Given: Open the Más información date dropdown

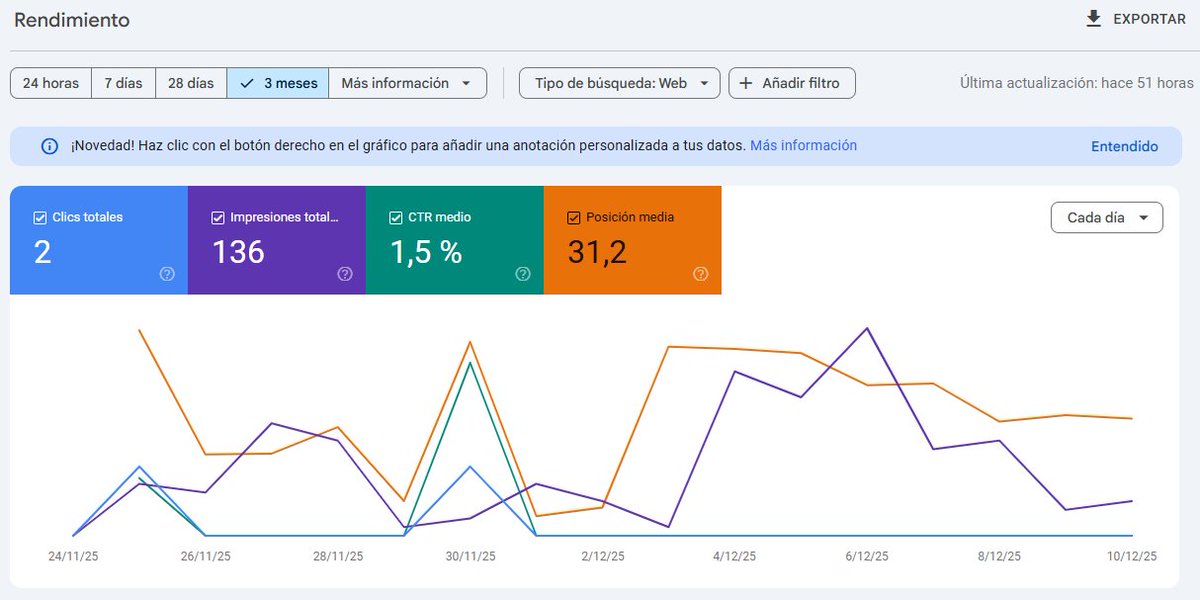Looking at the screenshot, I should (407, 83).
